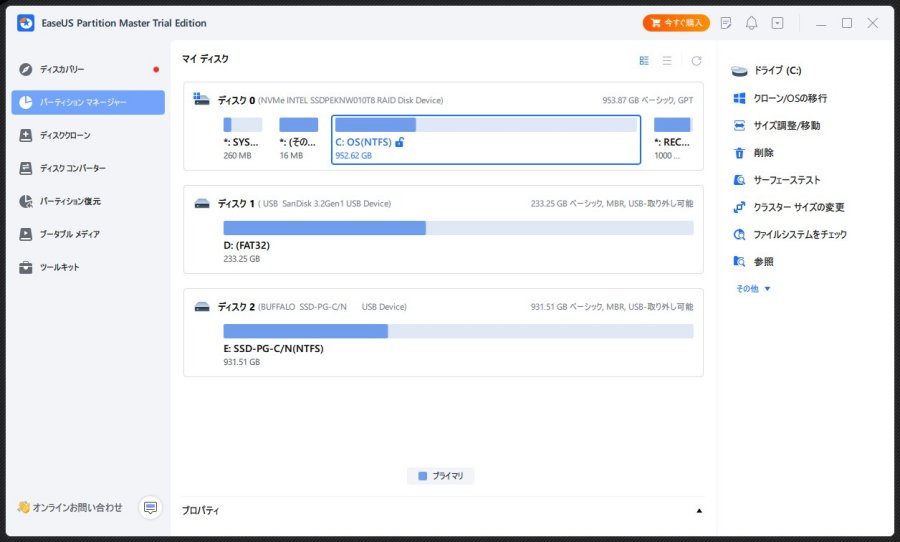900x542 pixels.
Task: Select クローン/OSの移行 action
Action: coord(781,98)
